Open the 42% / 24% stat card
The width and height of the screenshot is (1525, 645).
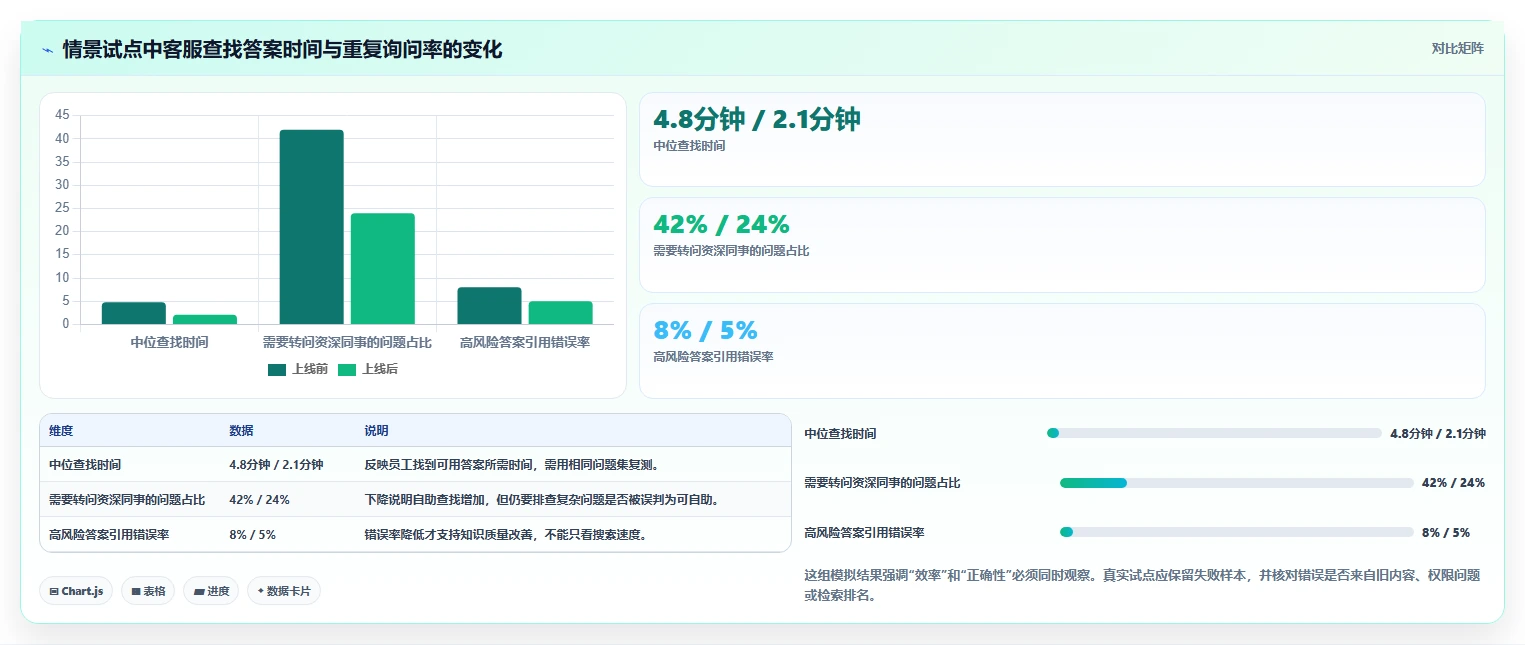[1062, 245]
